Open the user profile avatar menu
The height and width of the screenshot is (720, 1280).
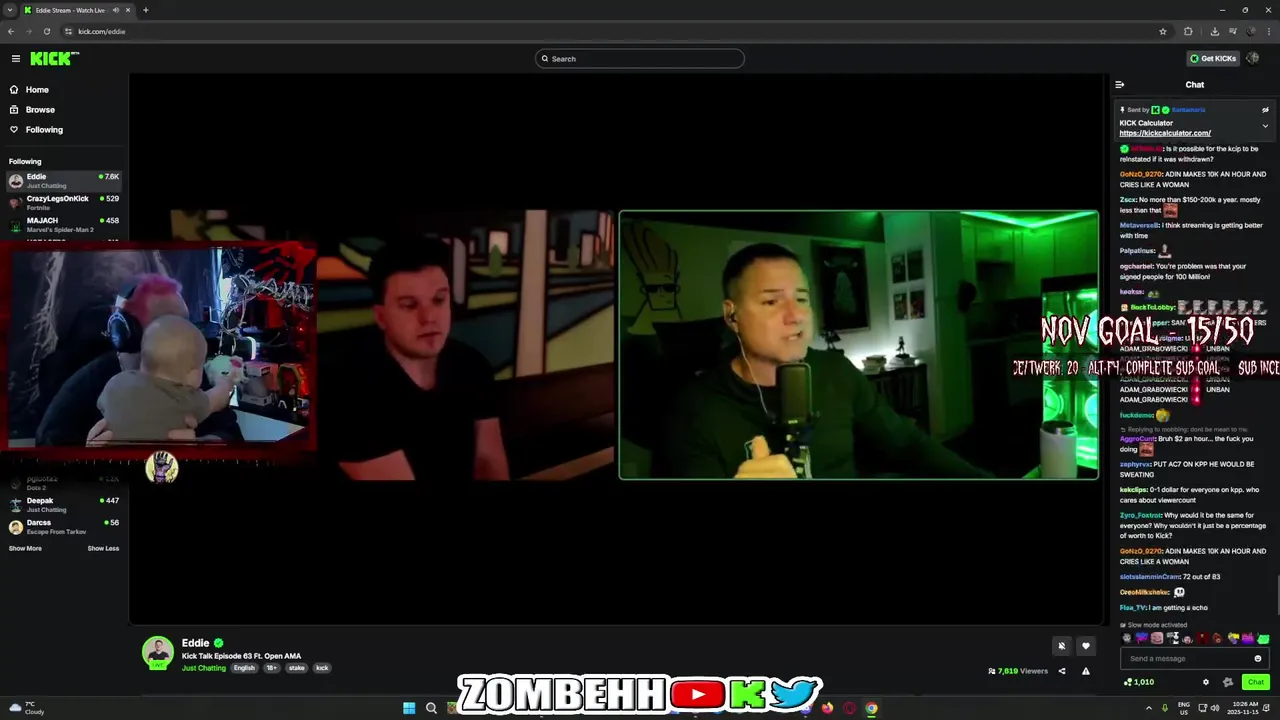[1253, 58]
